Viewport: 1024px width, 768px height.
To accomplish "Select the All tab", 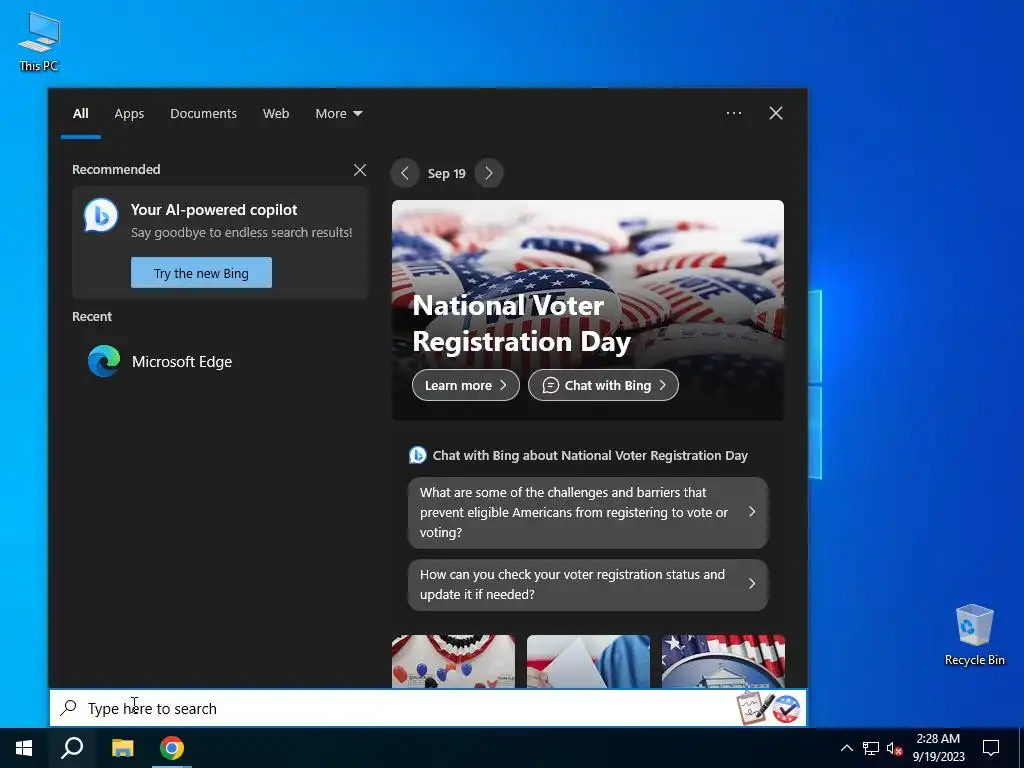I will 81,114.
